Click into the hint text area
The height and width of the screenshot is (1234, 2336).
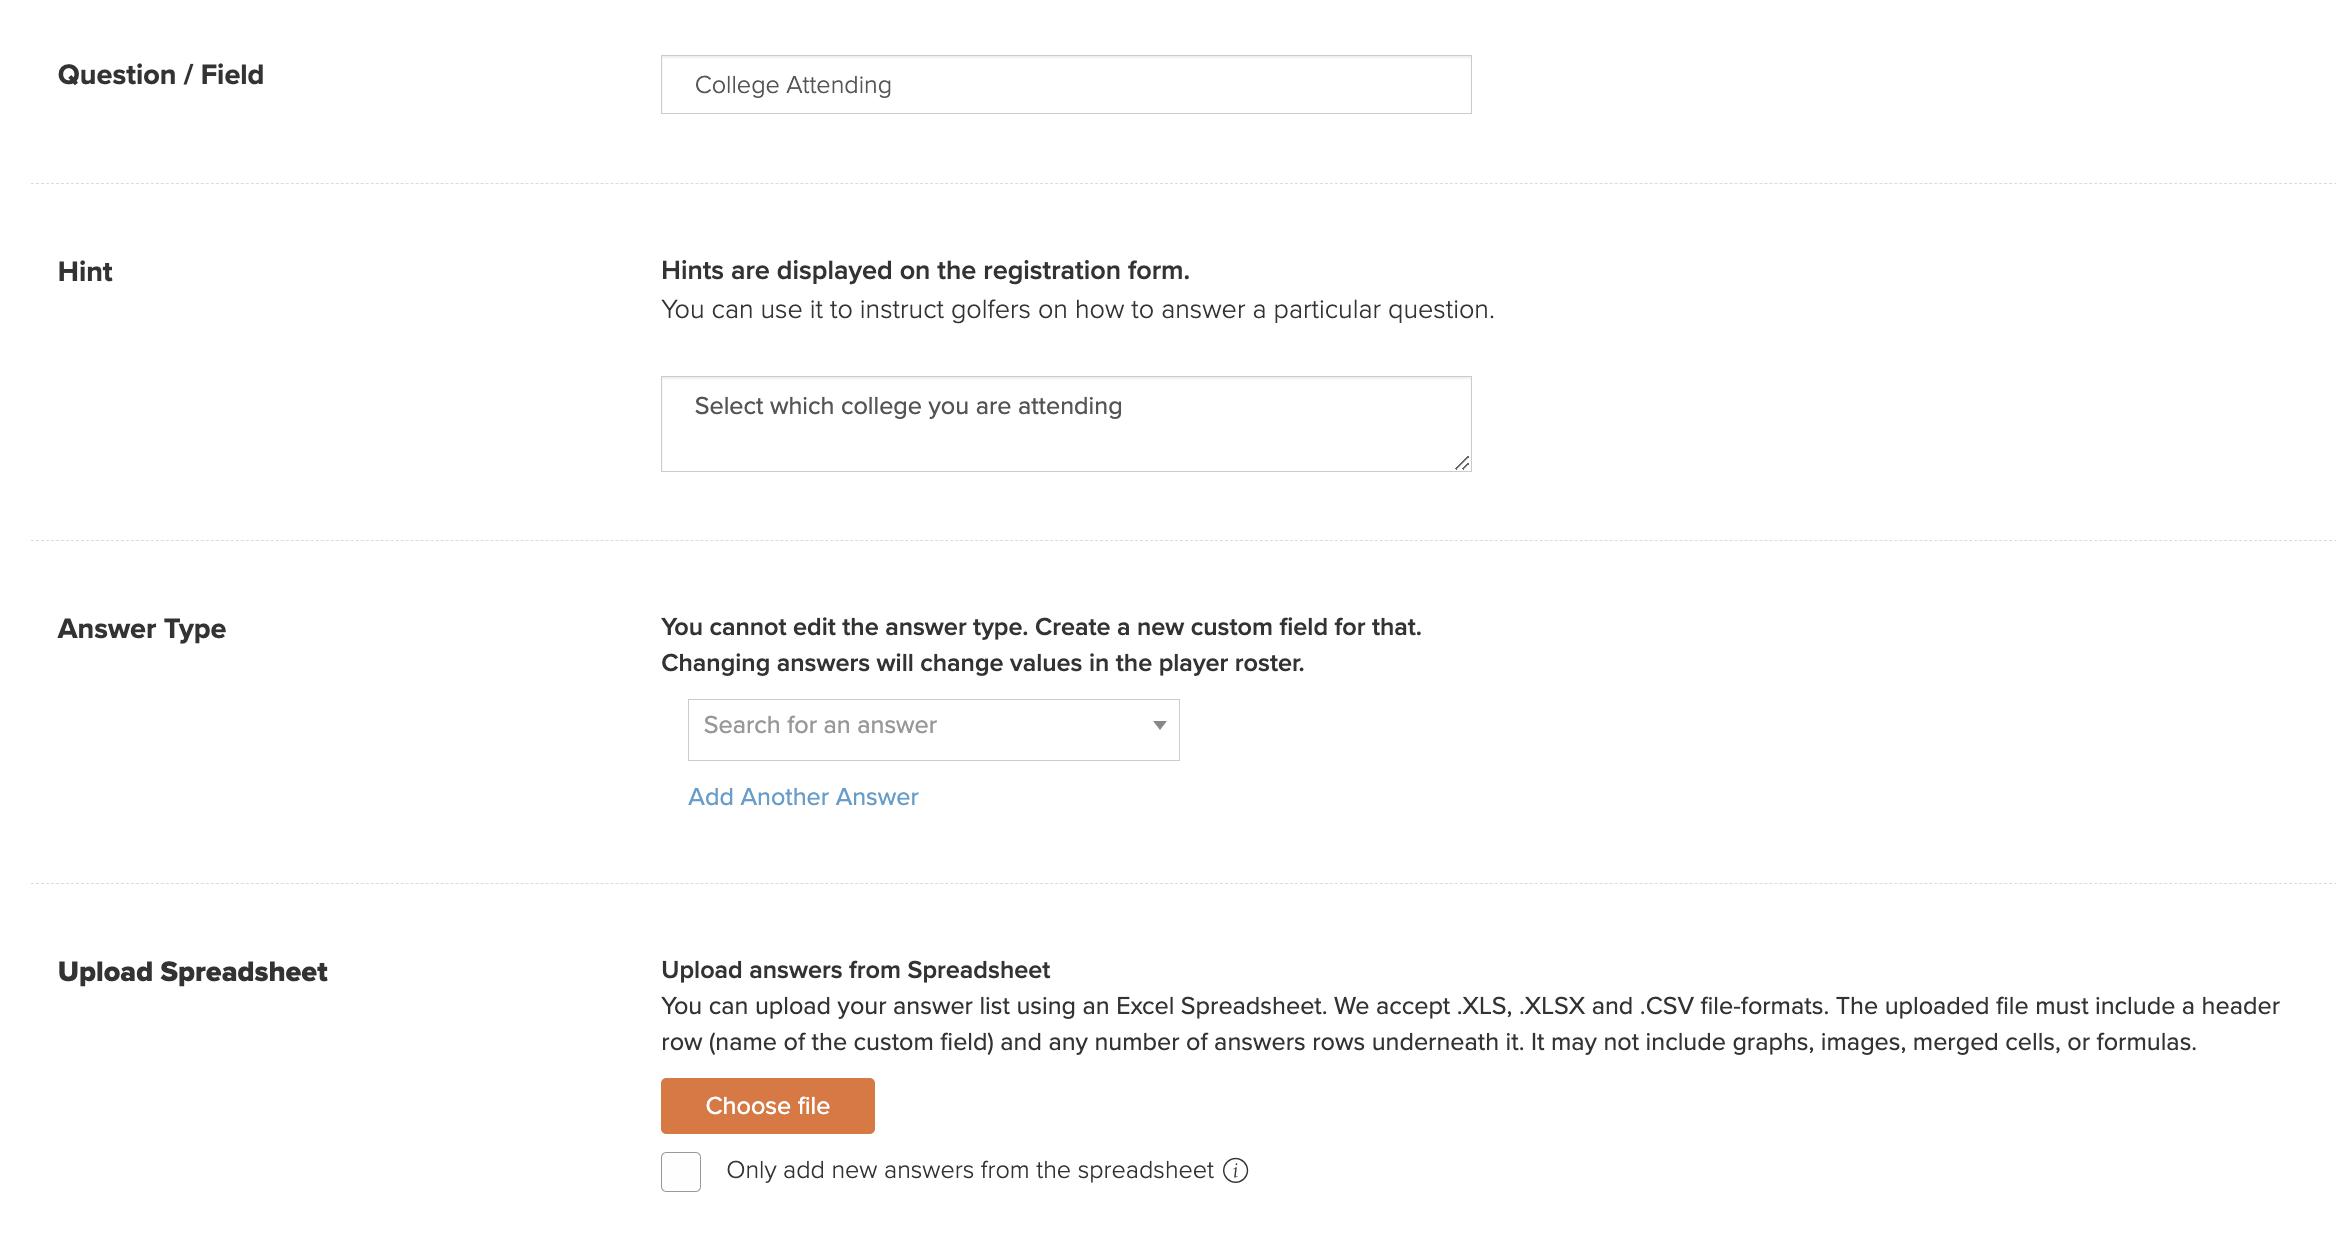coord(1066,424)
